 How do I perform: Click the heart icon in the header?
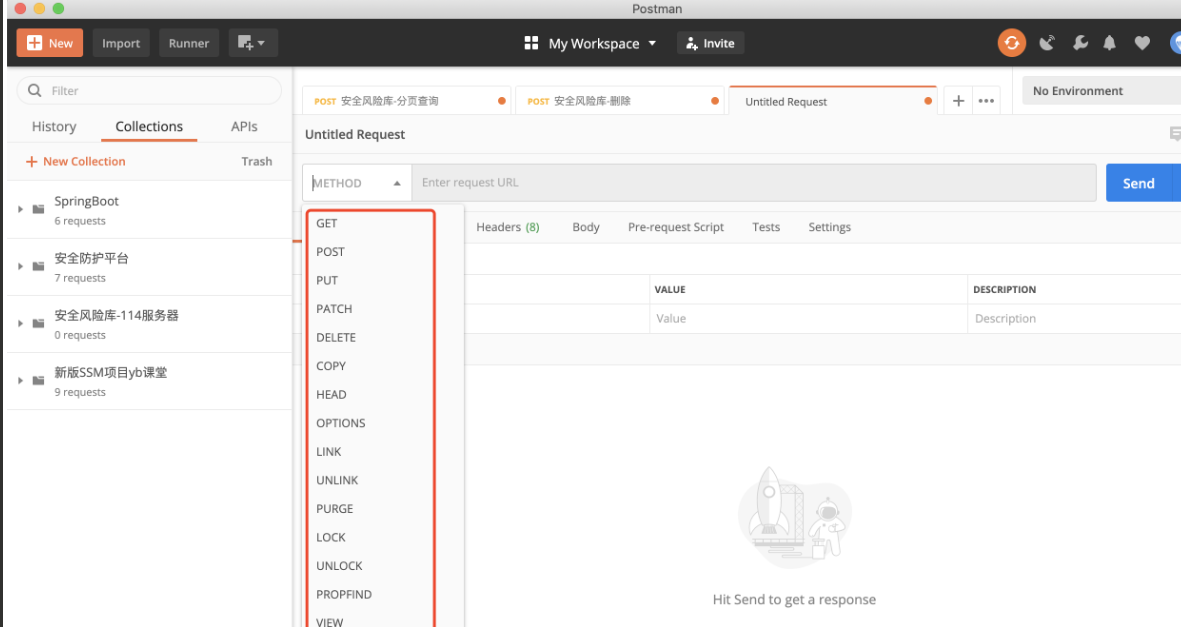[1142, 43]
